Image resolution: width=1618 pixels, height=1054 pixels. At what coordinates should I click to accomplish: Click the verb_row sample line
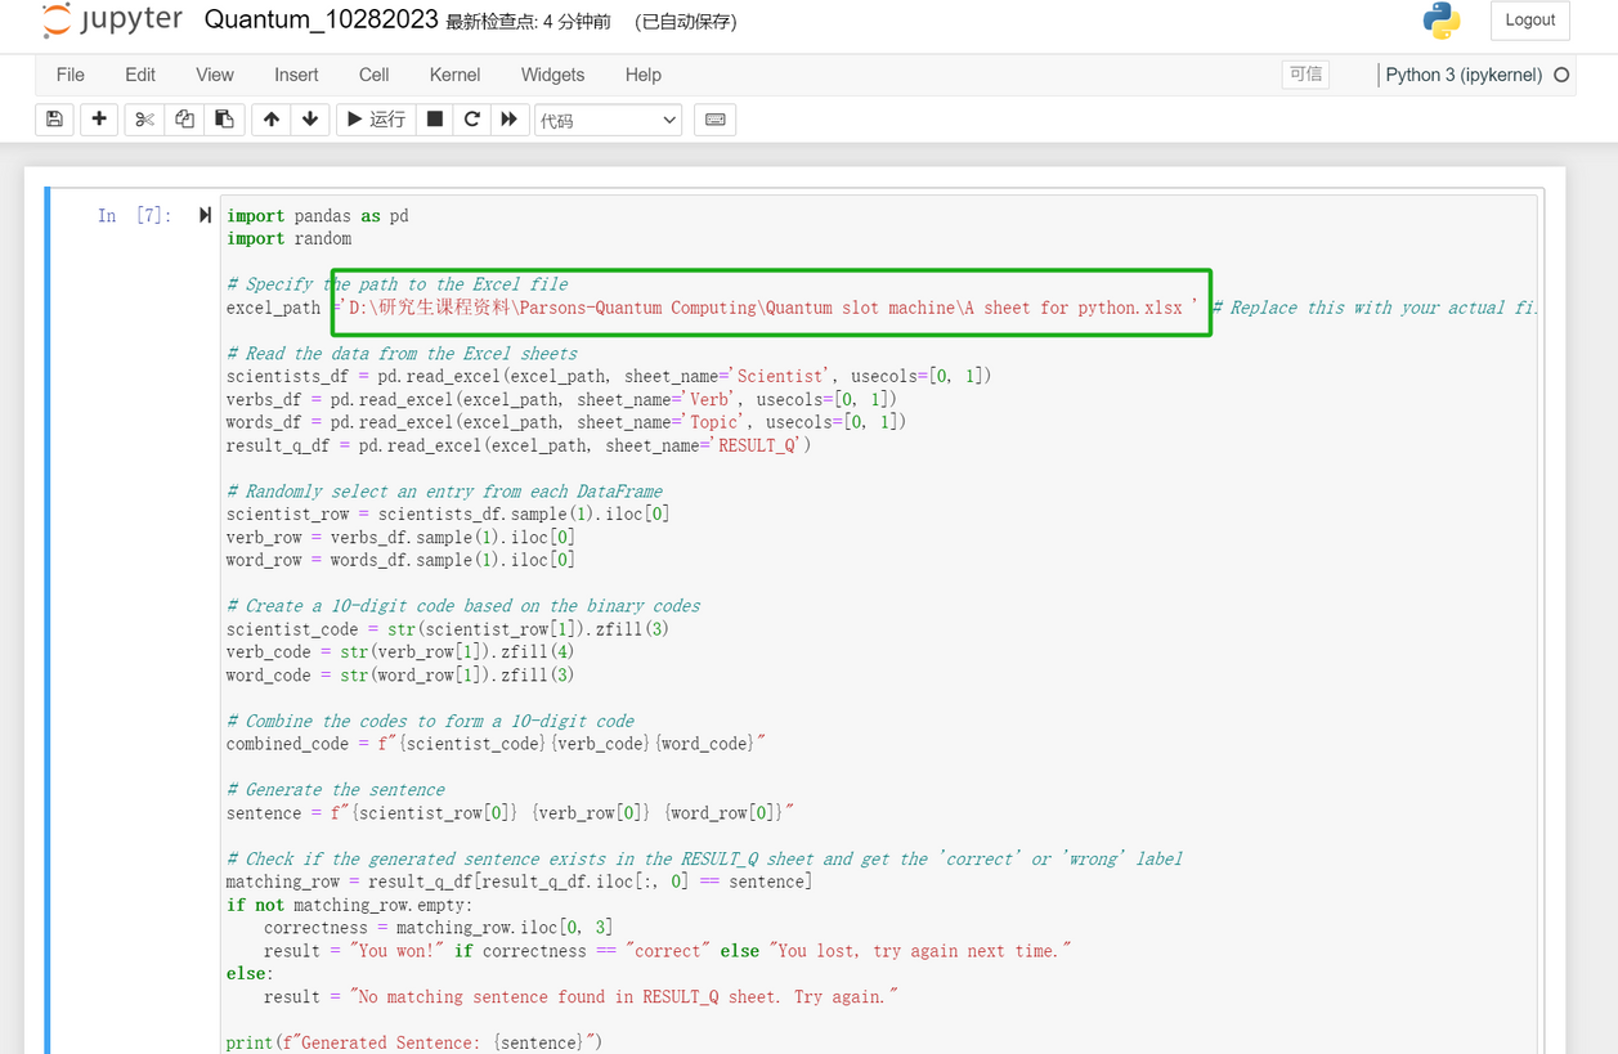point(400,537)
